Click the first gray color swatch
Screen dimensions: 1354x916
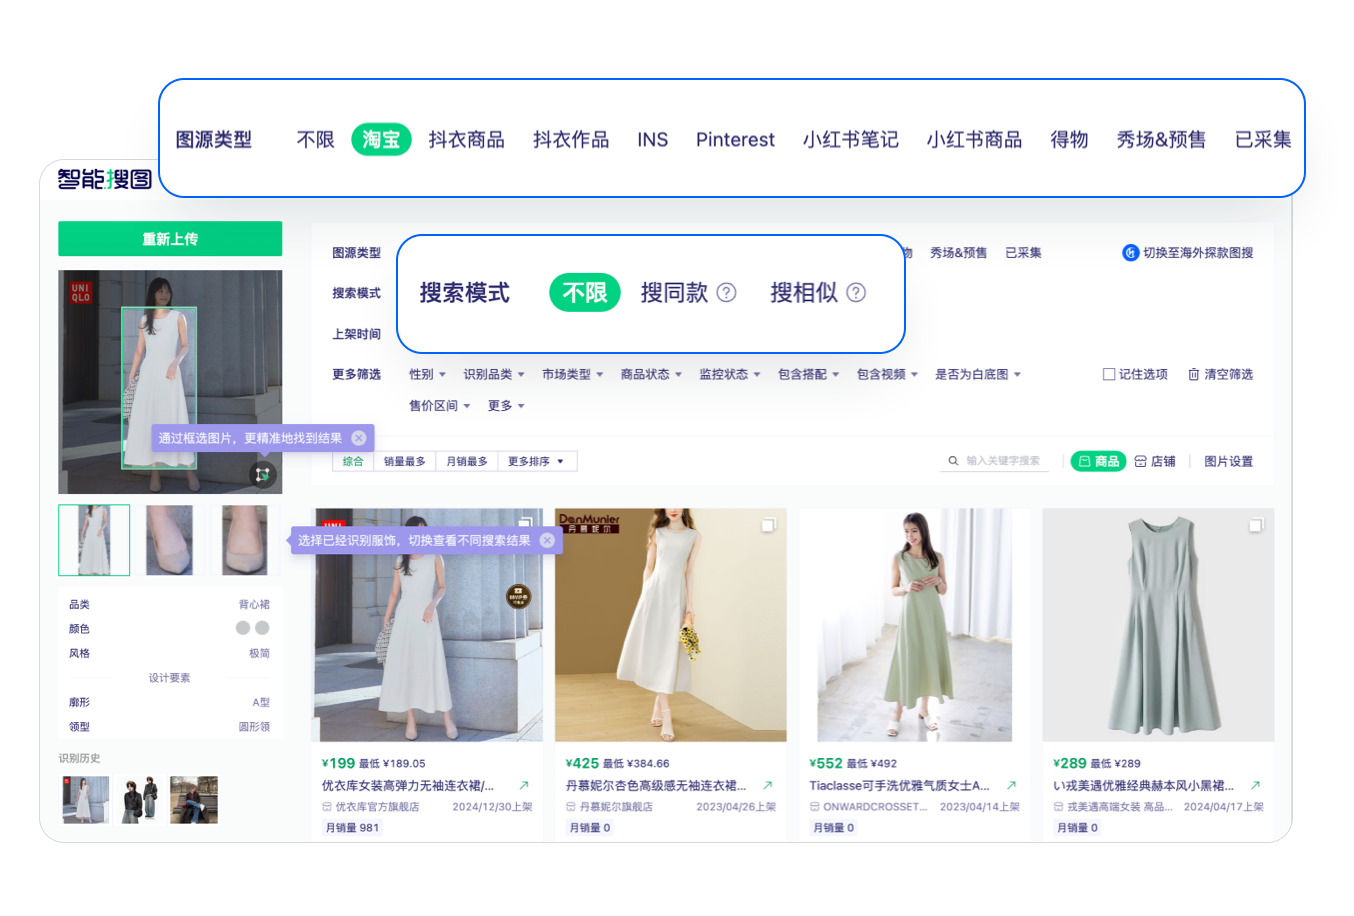click(243, 628)
